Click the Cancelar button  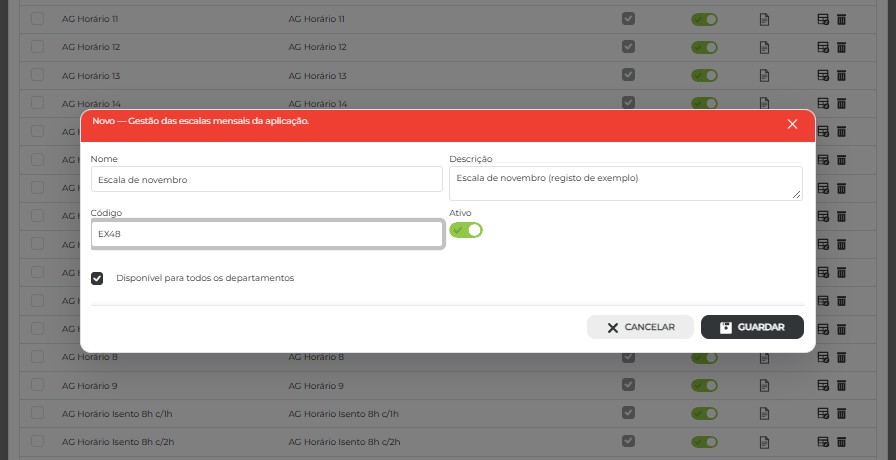pyautogui.click(x=640, y=327)
